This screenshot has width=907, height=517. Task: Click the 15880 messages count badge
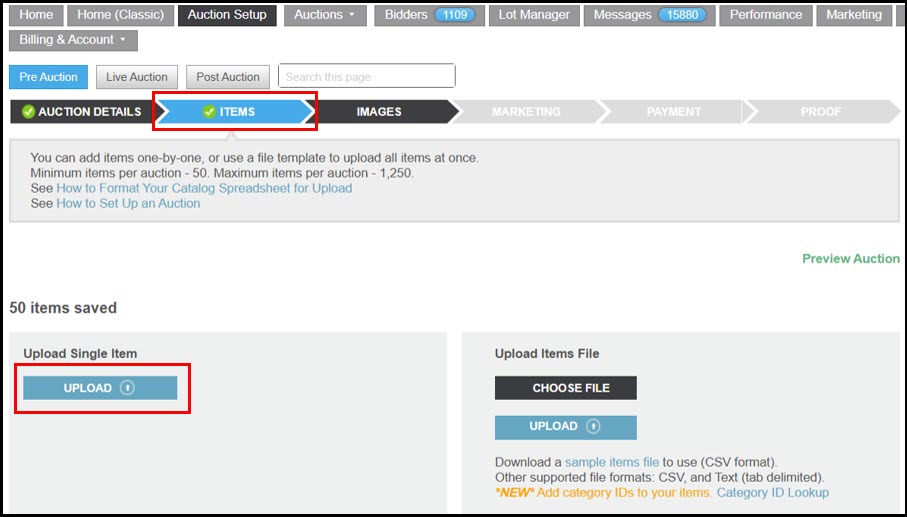(683, 15)
